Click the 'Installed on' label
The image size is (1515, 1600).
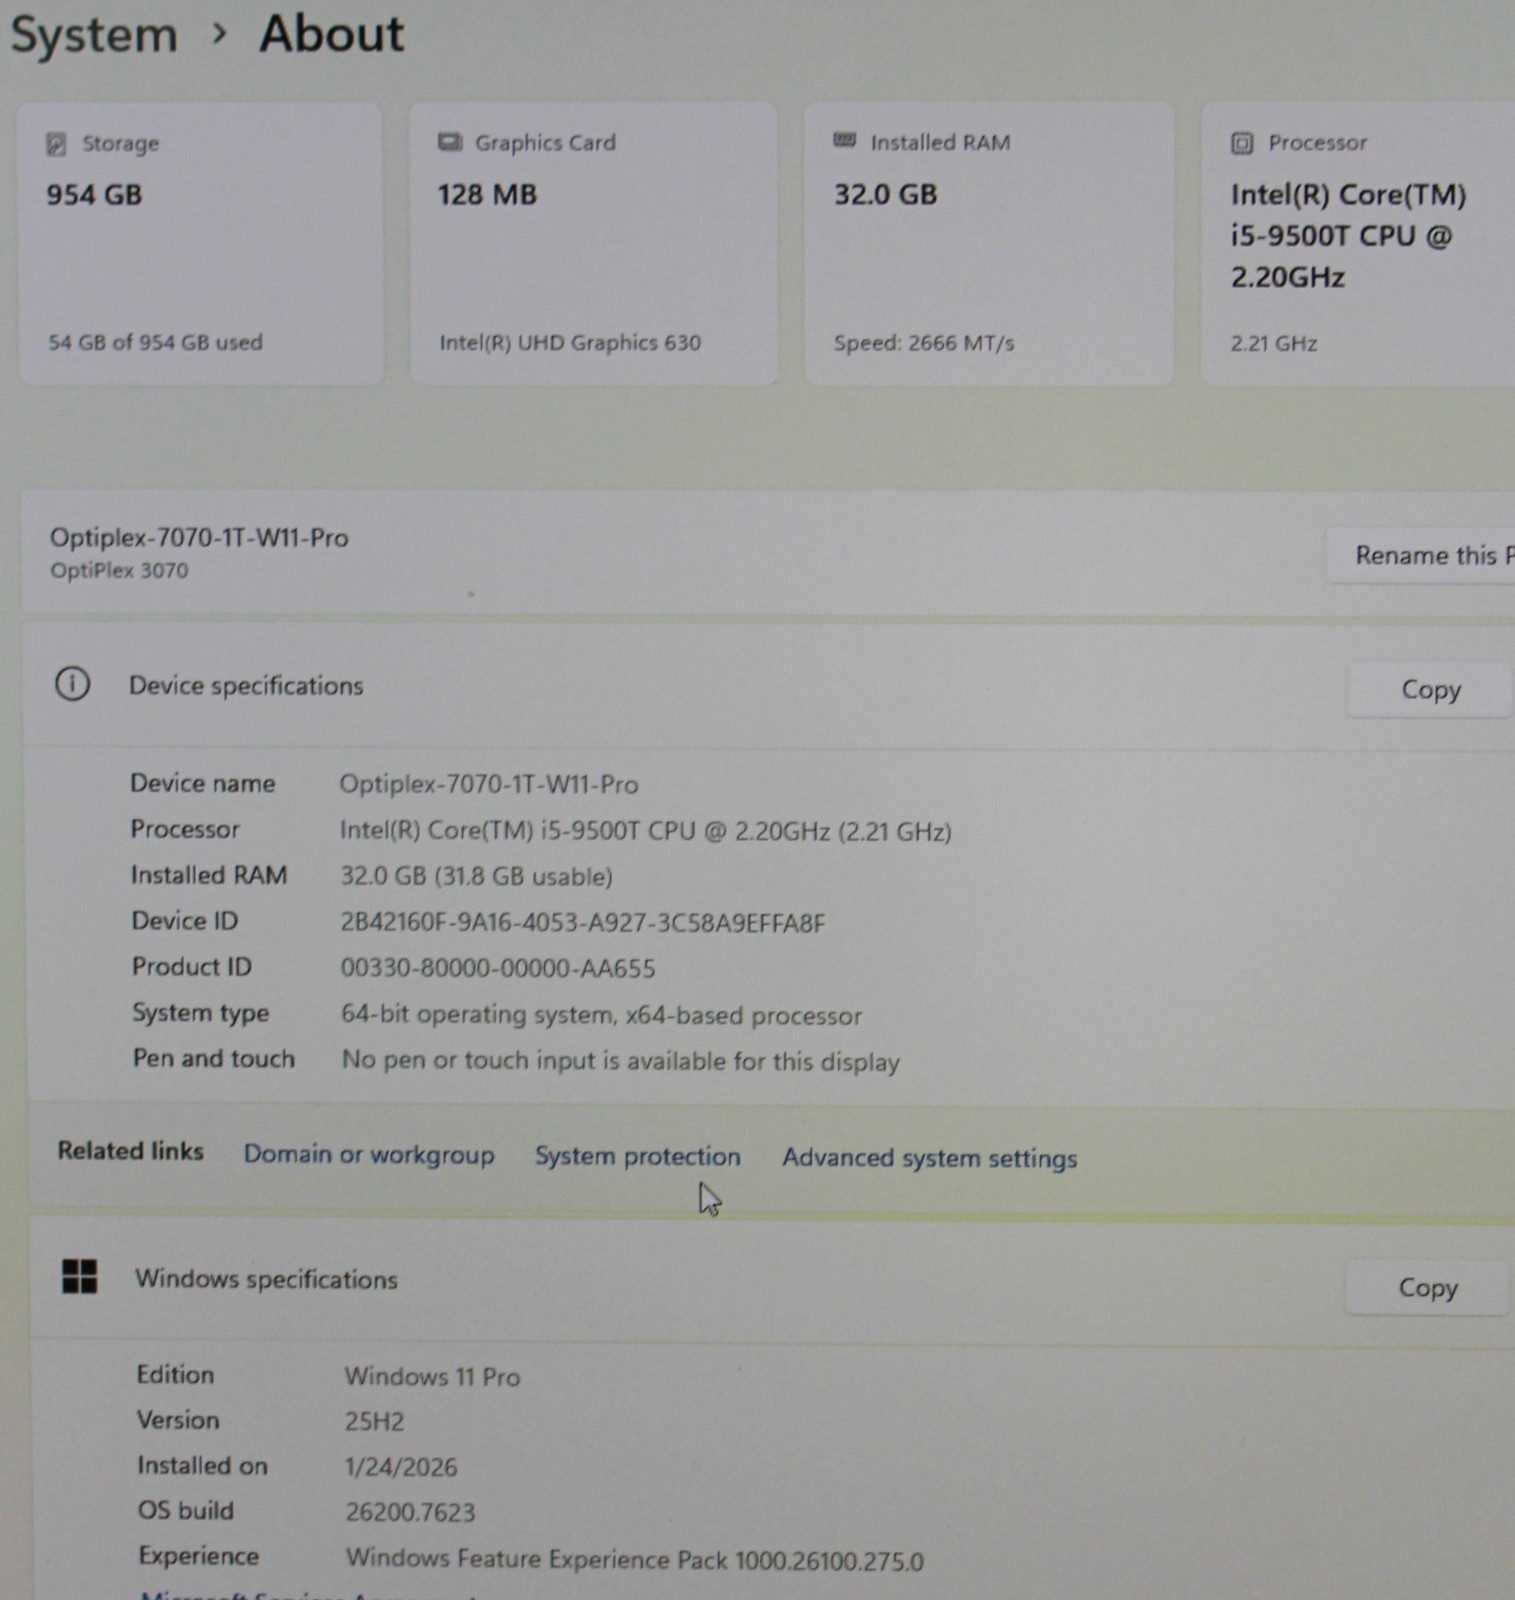click(202, 1466)
